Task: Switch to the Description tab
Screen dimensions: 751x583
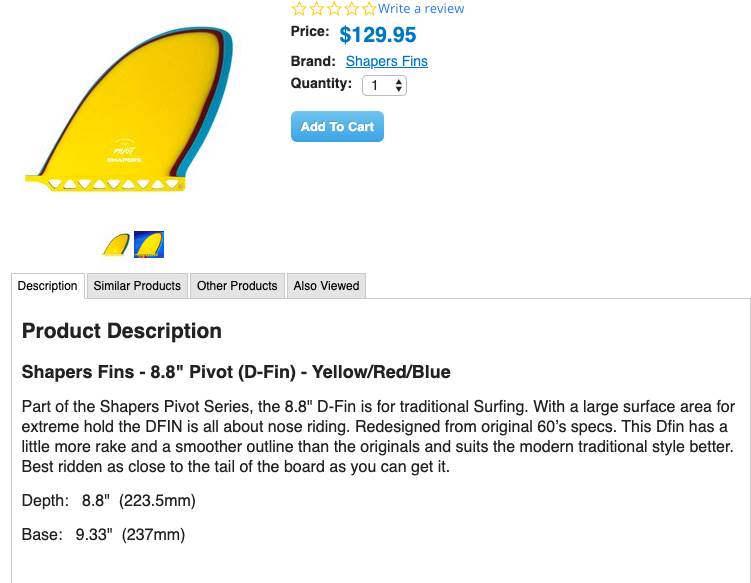Action: 48,286
